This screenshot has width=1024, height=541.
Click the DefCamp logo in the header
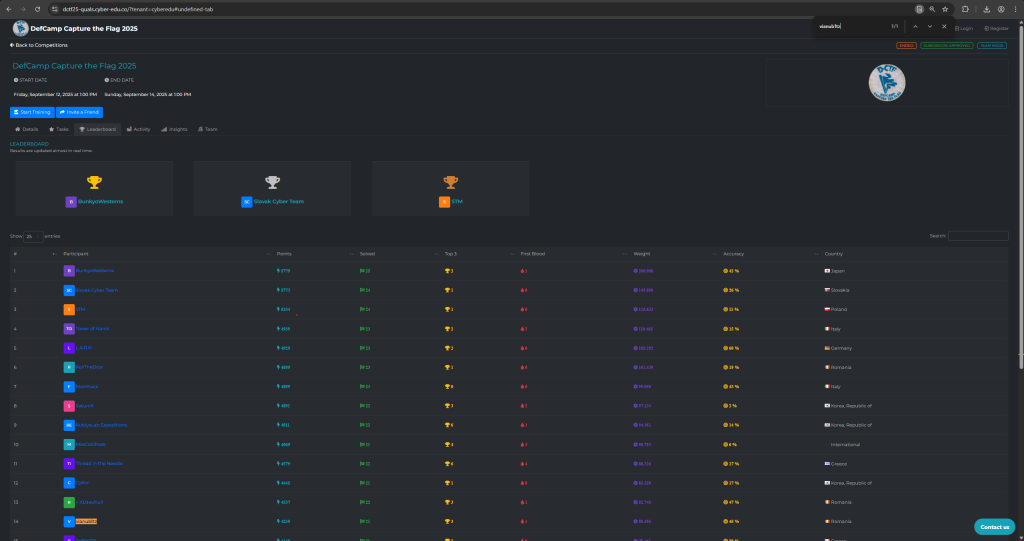click(x=20, y=29)
